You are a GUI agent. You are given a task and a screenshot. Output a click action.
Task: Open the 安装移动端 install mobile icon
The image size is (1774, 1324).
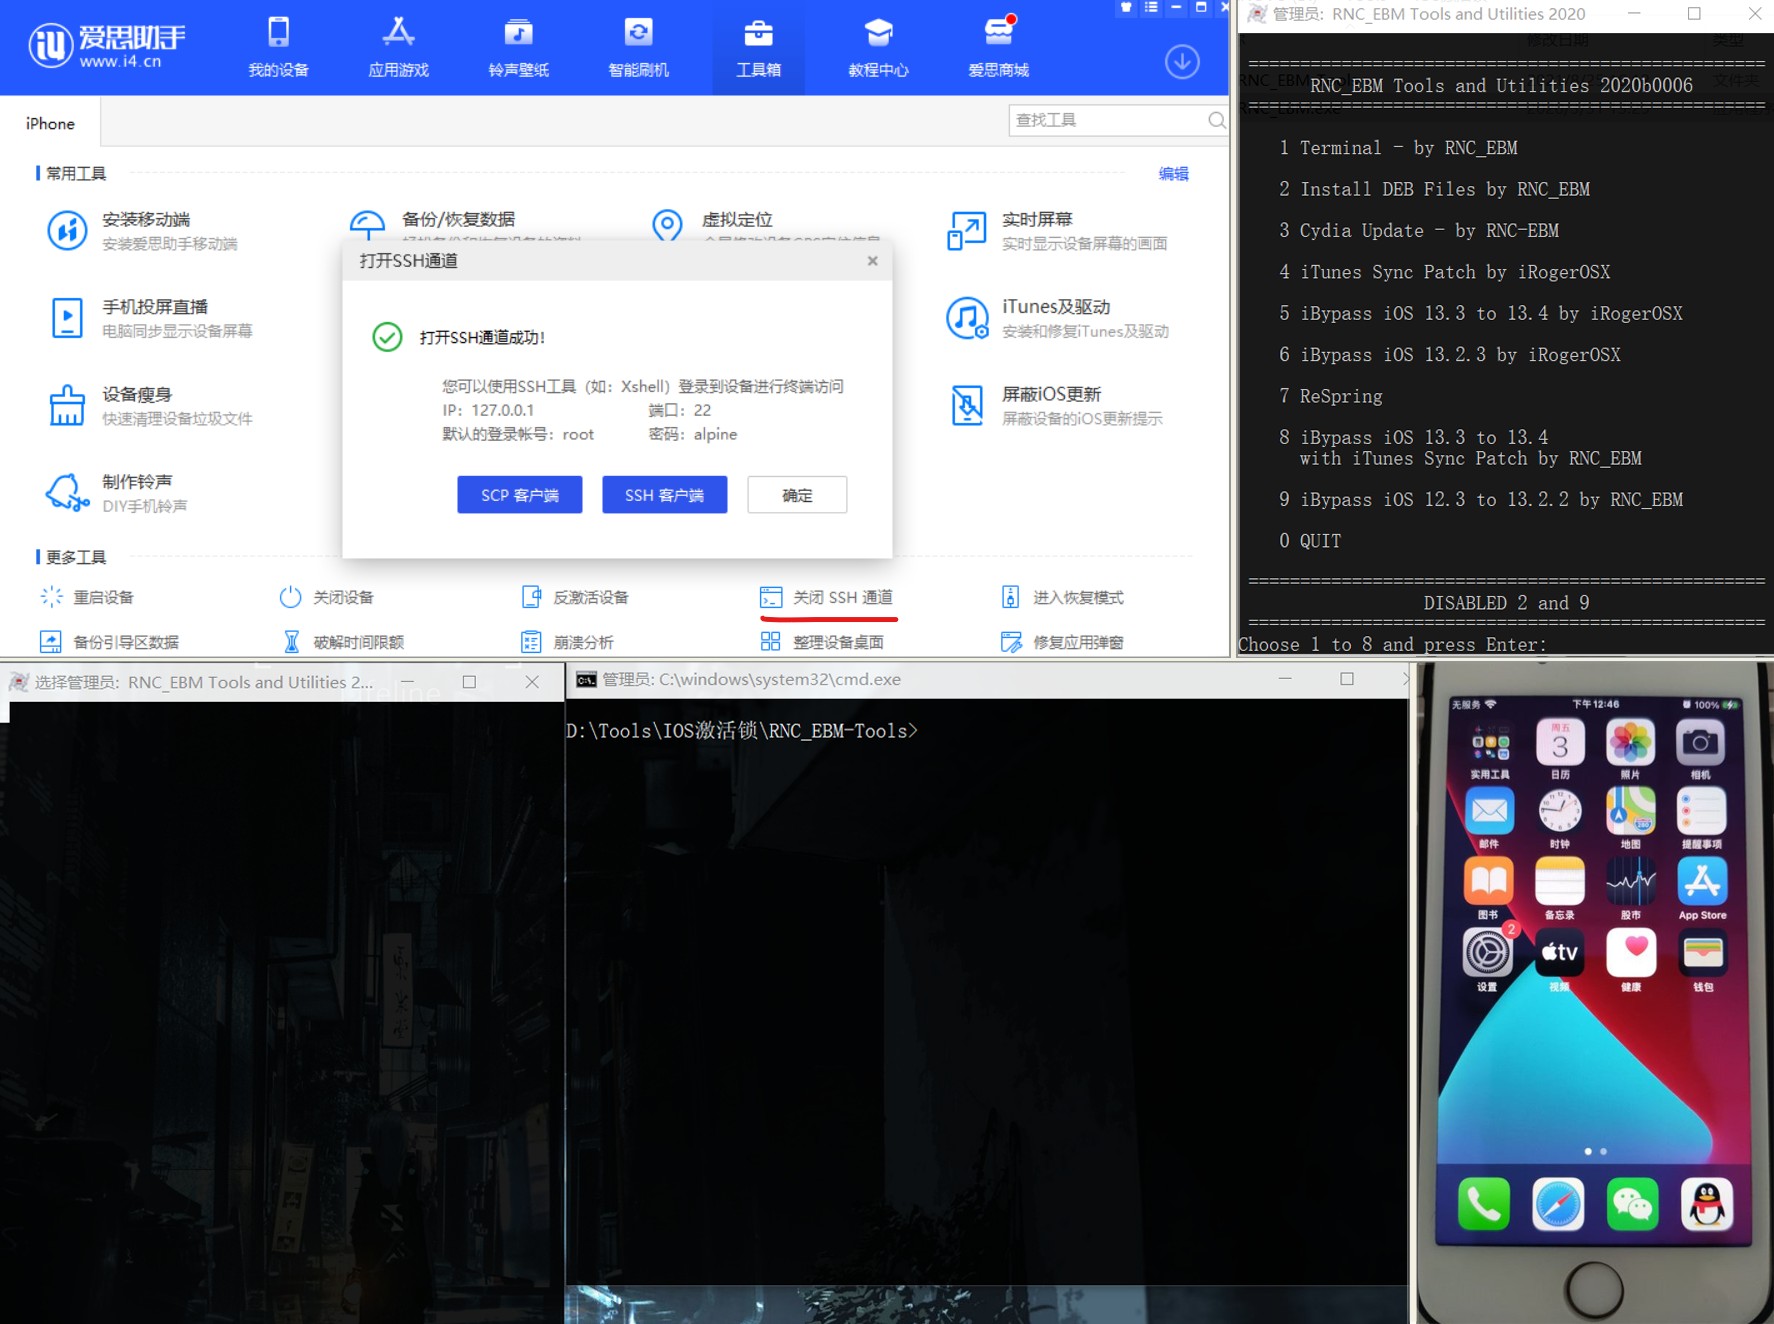pyautogui.click(x=67, y=231)
